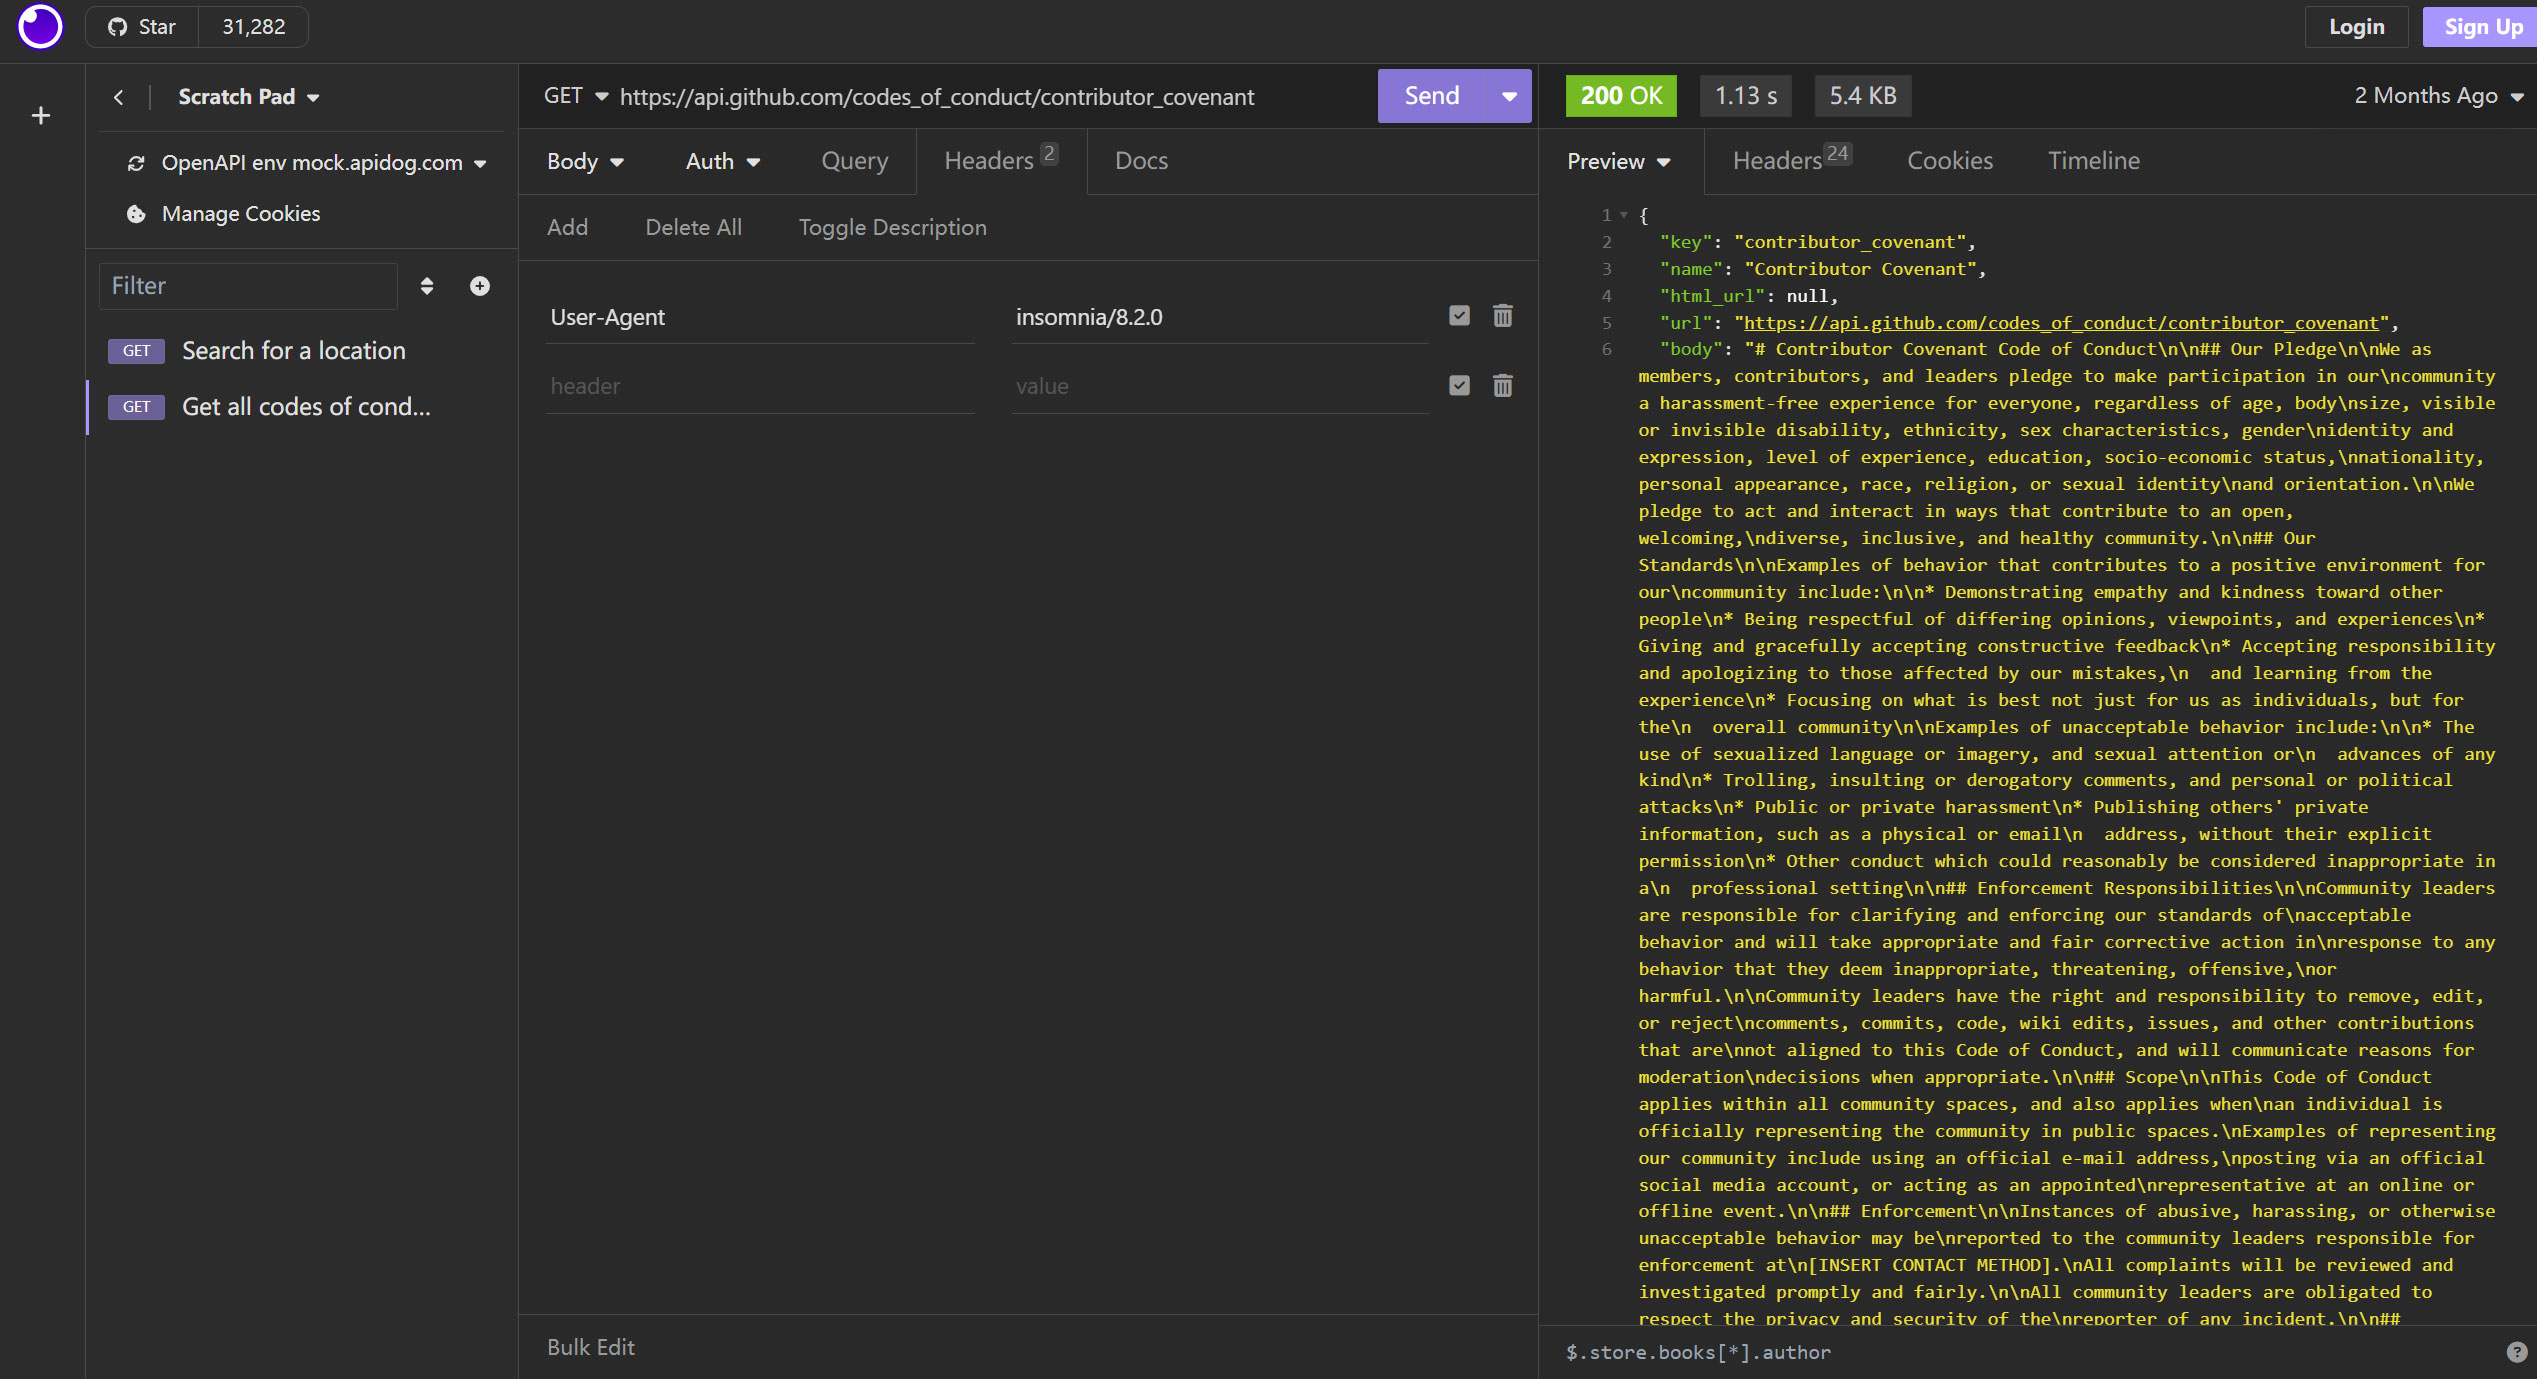Open the api.github.com URL link in response
This screenshot has height=1379, width=2537.
[x=2061, y=323]
